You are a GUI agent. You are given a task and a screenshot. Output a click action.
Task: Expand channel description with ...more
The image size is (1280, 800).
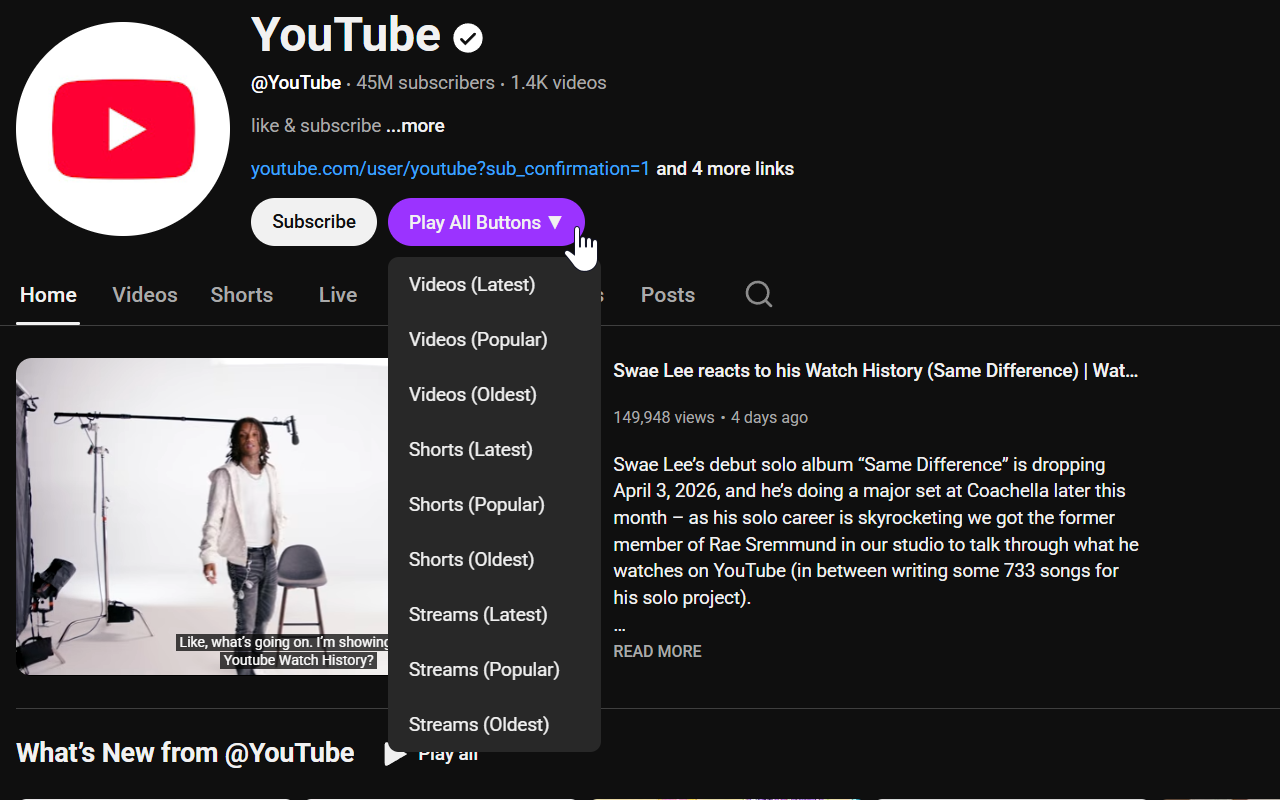tap(415, 126)
